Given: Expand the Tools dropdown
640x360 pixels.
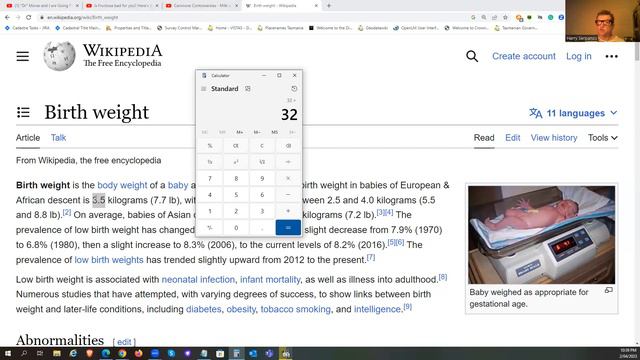Looking at the screenshot, I should tap(602, 138).
